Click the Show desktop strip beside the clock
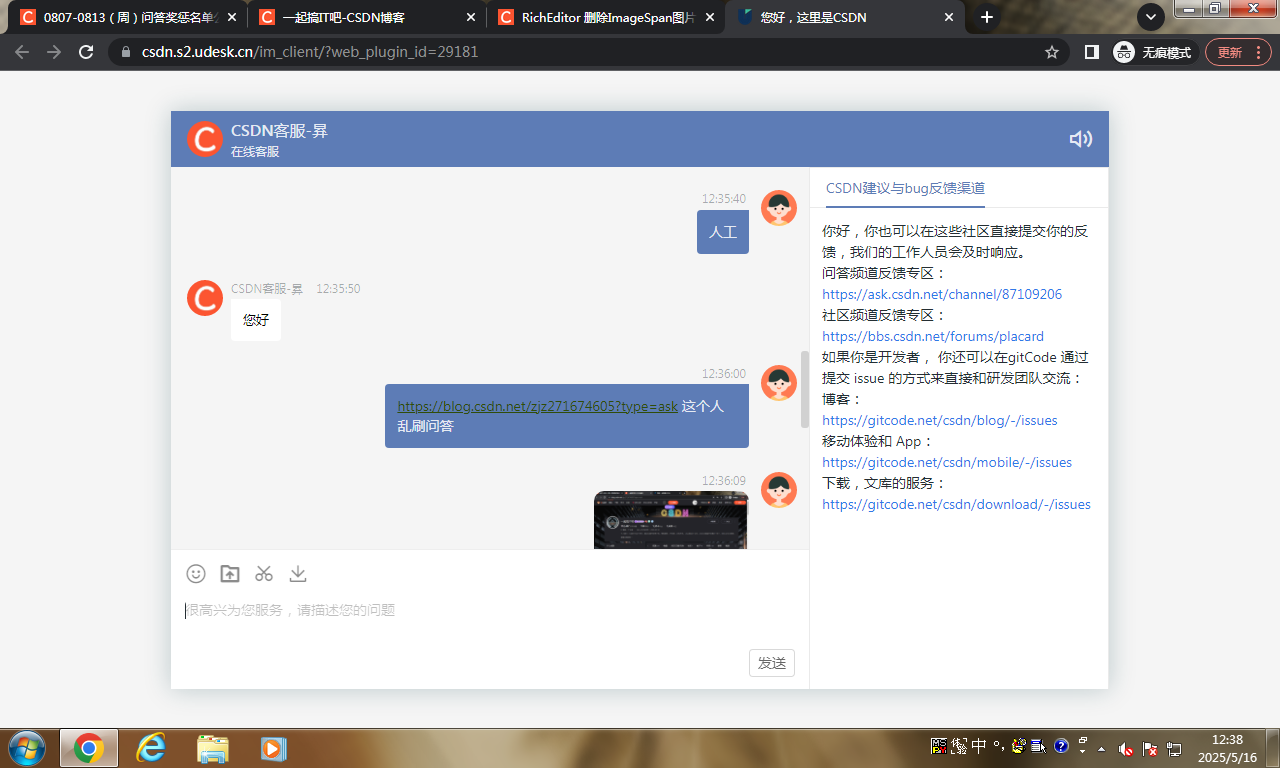The width and height of the screenshot is (1280, 768). coord(1272,748)
